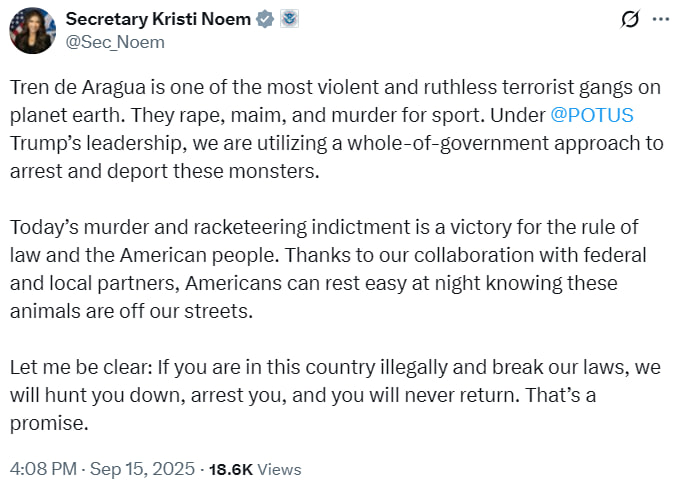View the 18.6K view count

coord(231,470)
